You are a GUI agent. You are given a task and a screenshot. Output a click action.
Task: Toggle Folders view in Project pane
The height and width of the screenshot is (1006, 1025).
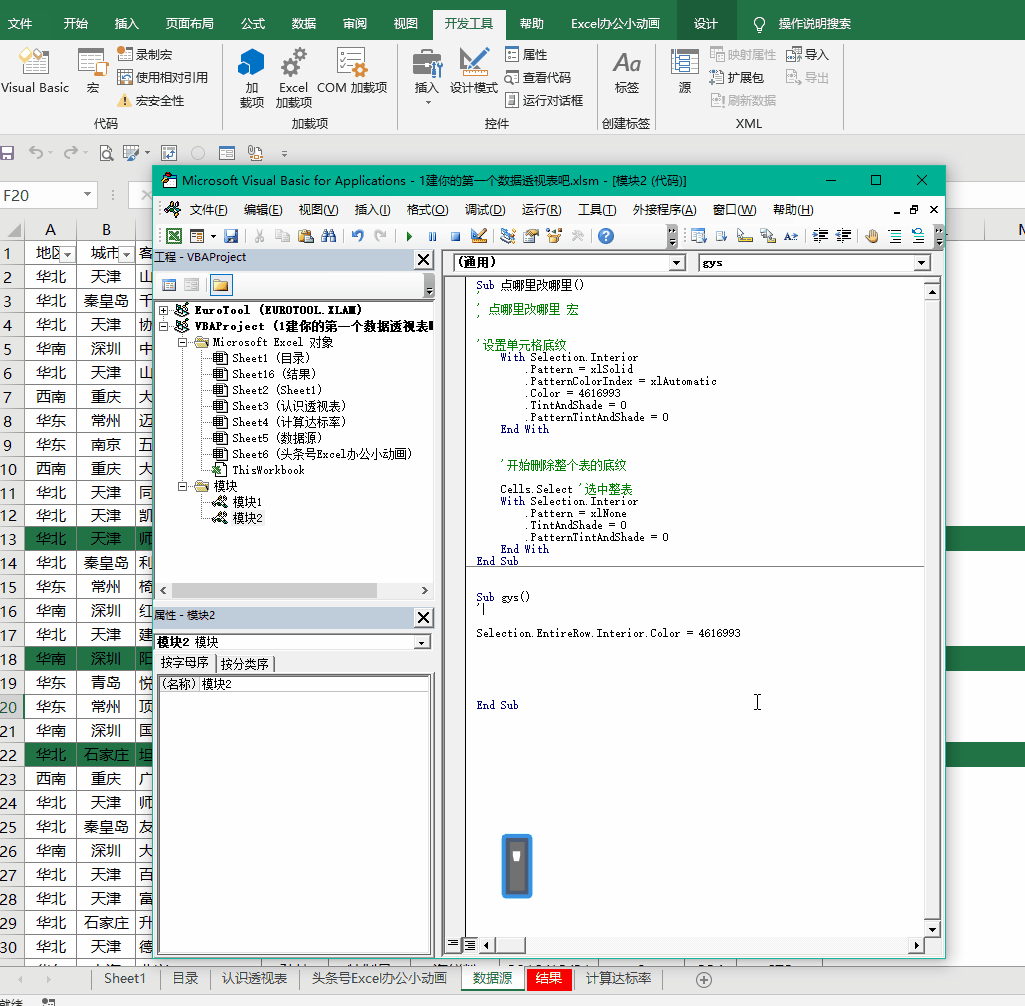pos(220,285)
